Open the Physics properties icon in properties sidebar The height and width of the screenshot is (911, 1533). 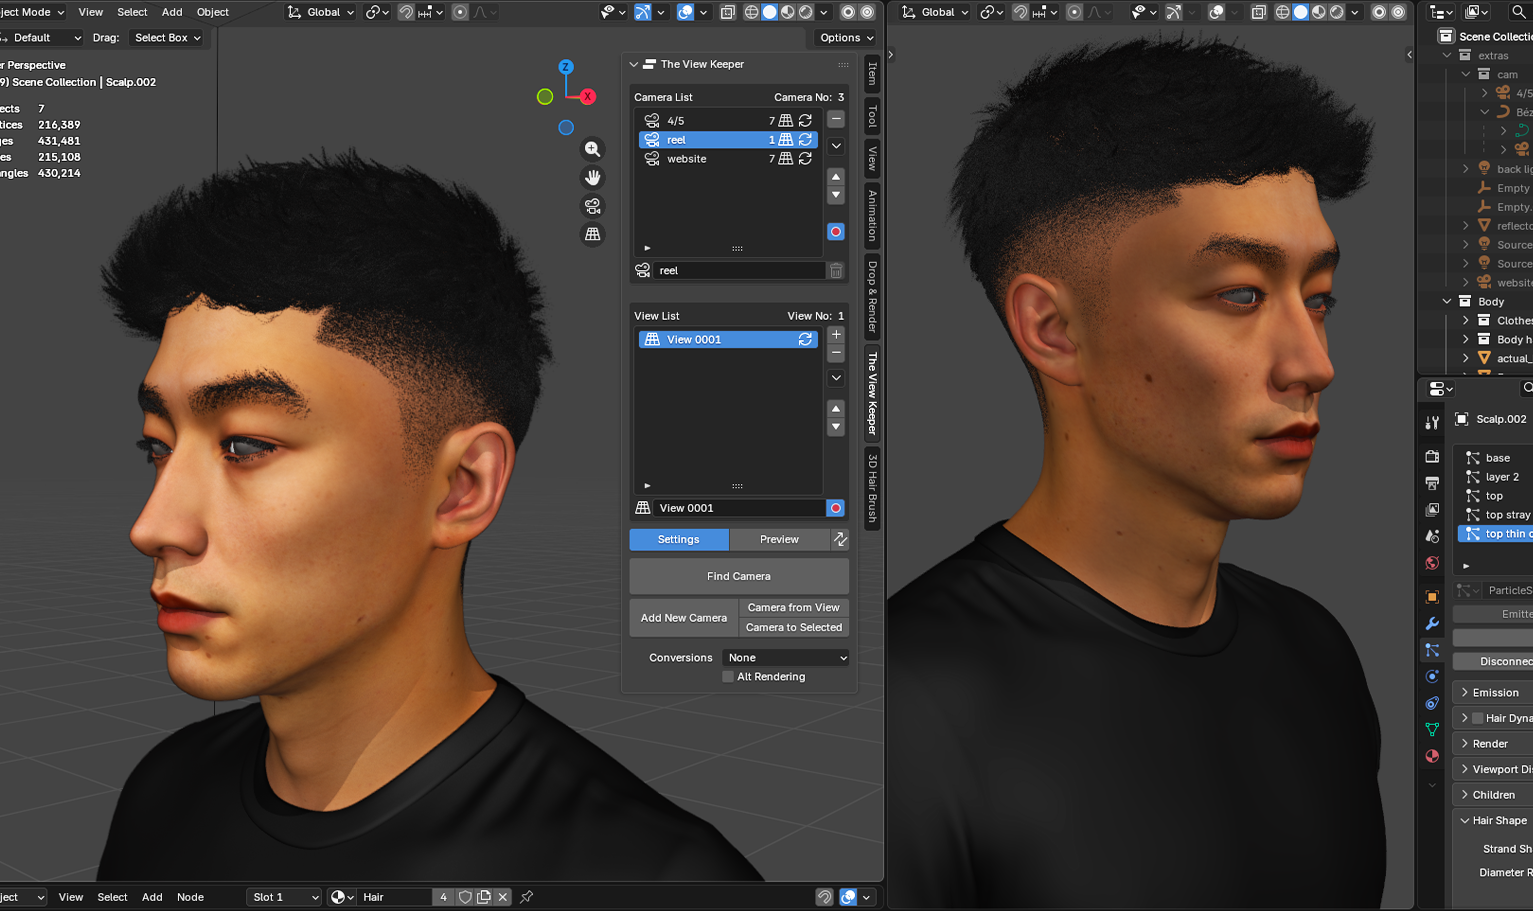[x=1431, y=676]
